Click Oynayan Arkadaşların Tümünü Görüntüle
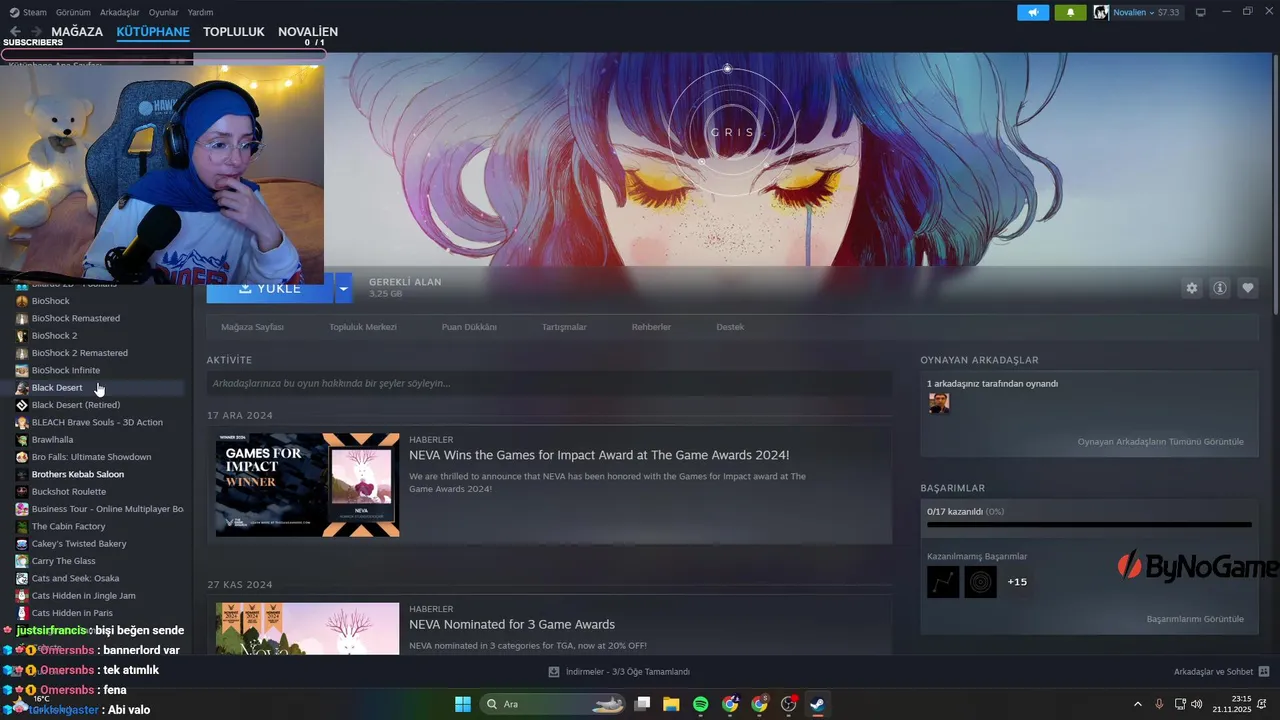 (x=1160, y=442)
